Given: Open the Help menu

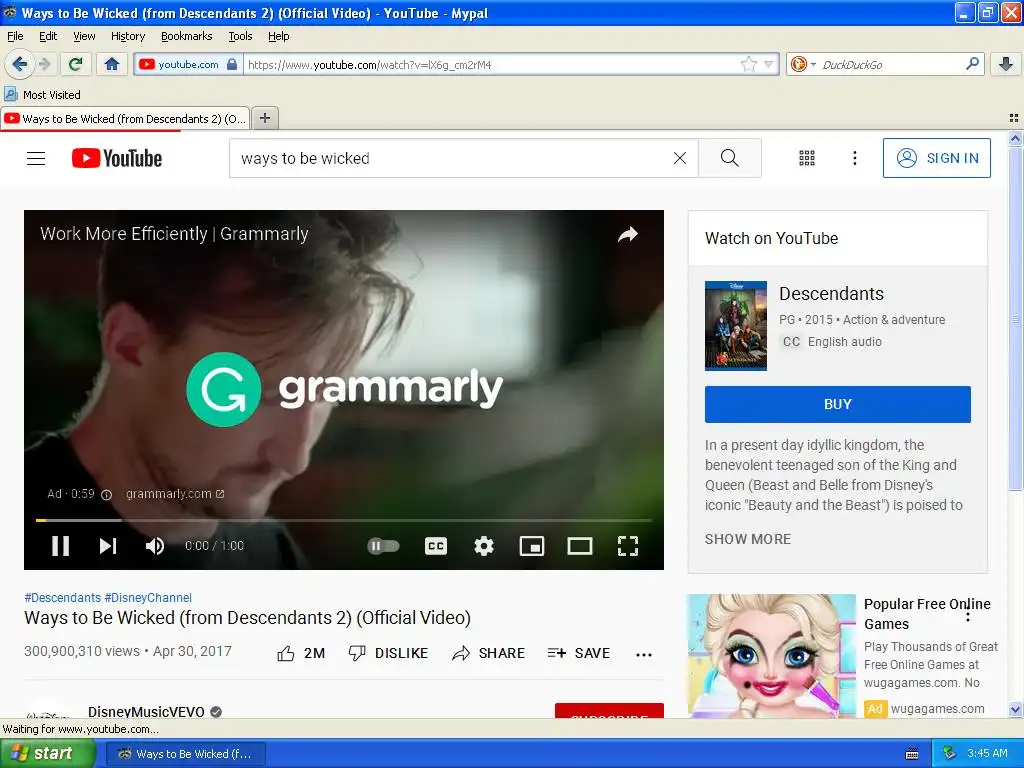Looking at the screenshot, I should (x=278, y=36).
